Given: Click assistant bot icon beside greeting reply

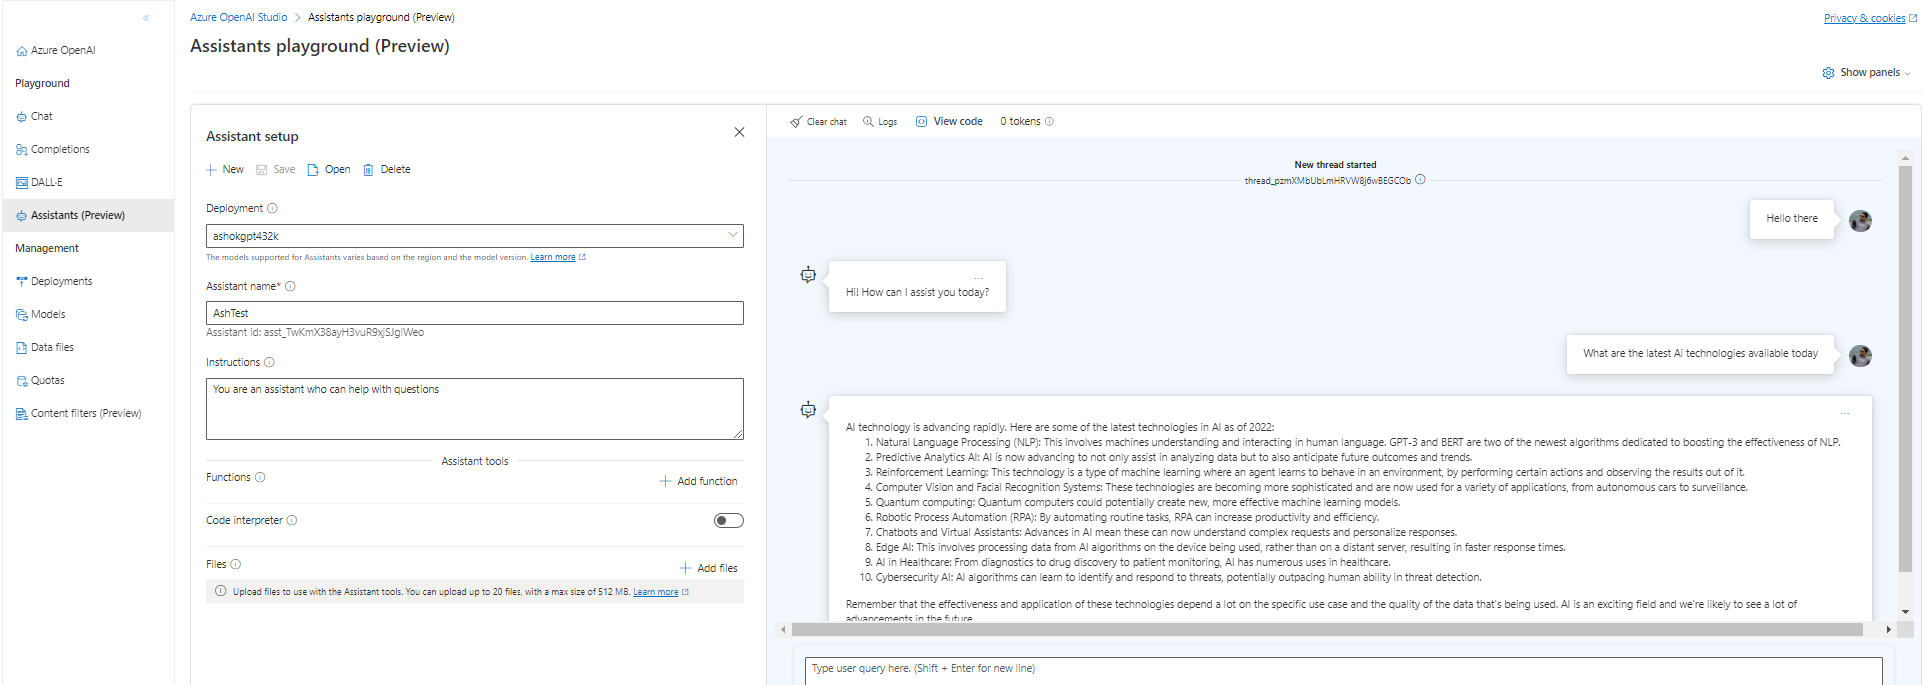Looking at the screenshot, I should (x=808, y=275).
